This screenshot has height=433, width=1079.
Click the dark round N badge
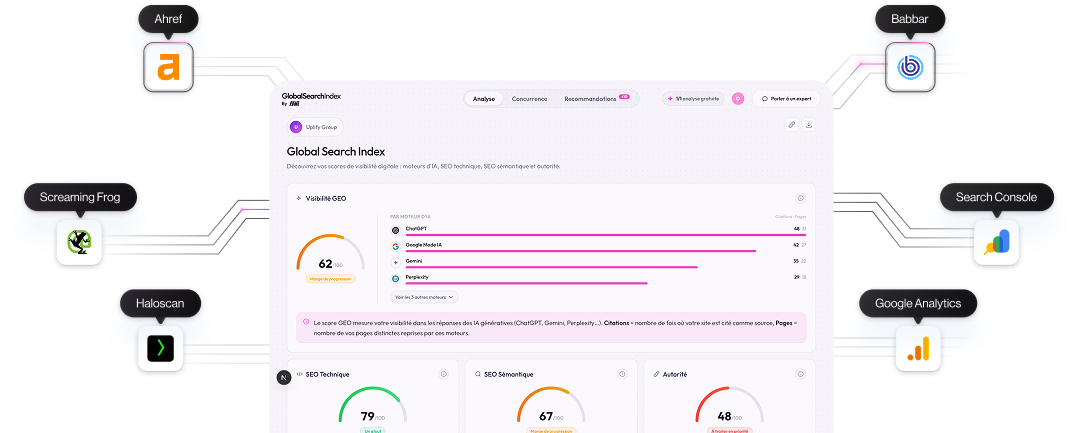tap(284, 377)
